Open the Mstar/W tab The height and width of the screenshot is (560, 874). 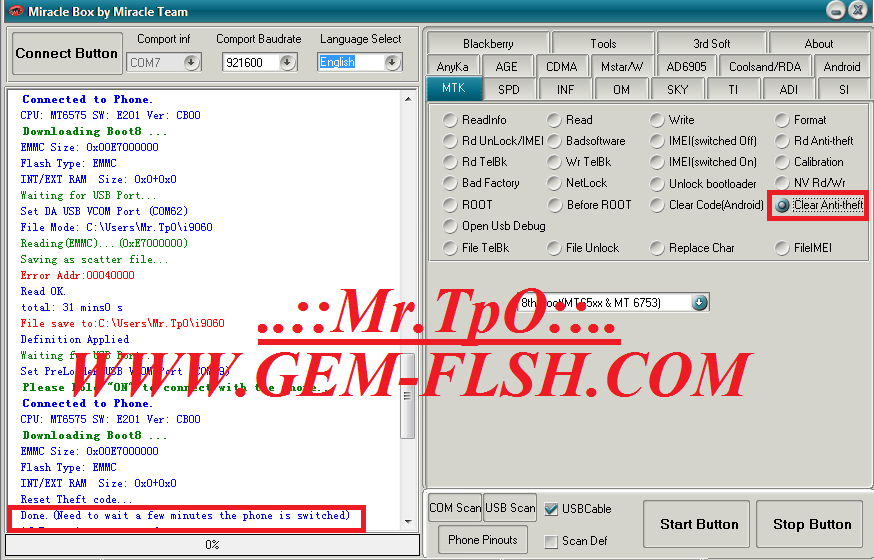click(x=622, y=66)
